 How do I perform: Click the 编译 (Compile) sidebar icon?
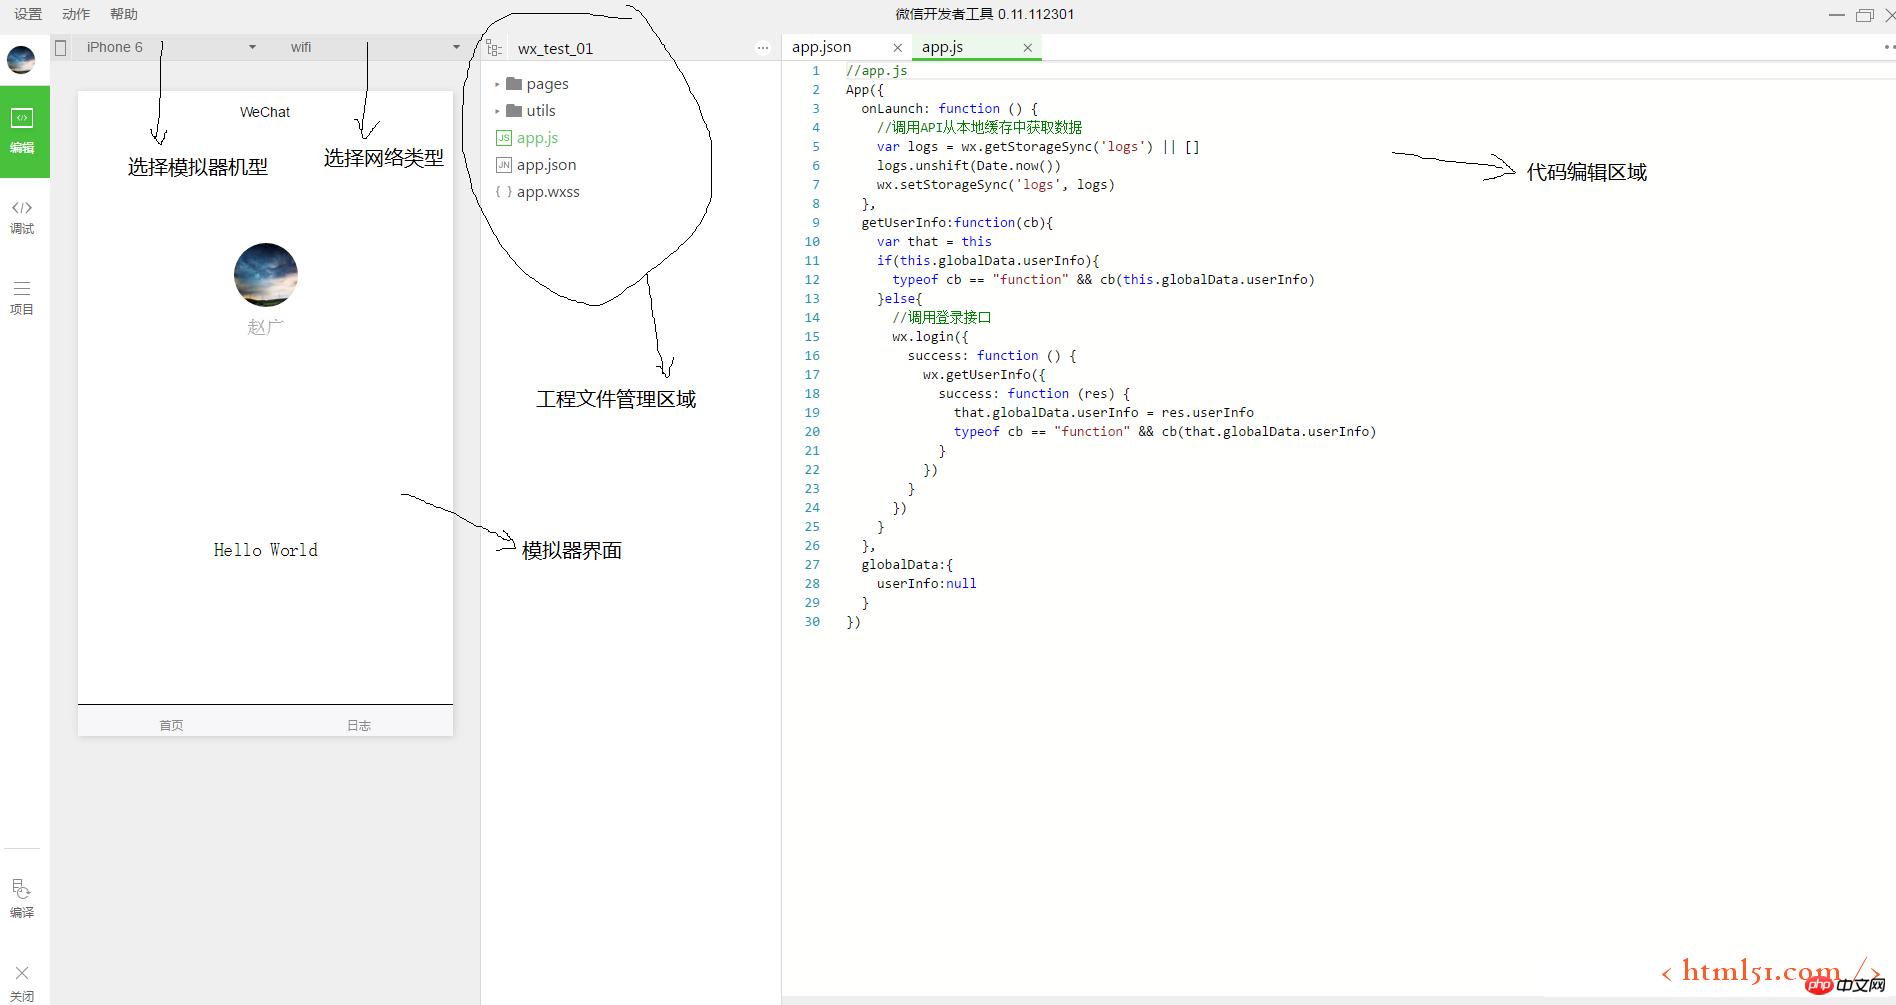point(22,897)
